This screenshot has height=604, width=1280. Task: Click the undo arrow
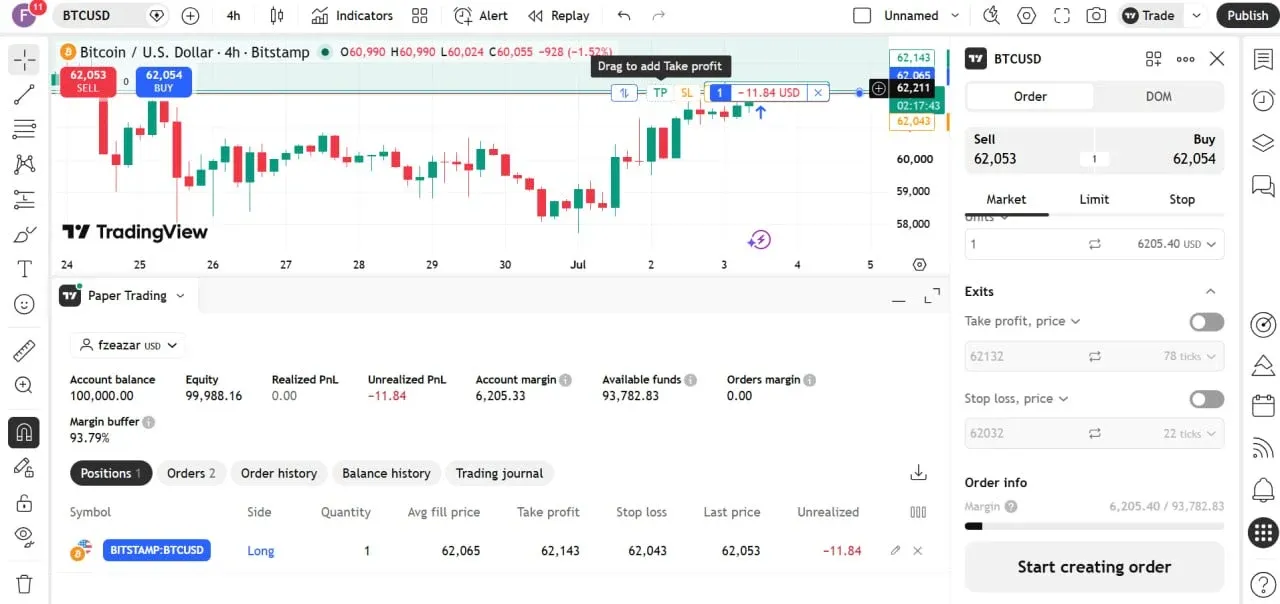point(624,16)
